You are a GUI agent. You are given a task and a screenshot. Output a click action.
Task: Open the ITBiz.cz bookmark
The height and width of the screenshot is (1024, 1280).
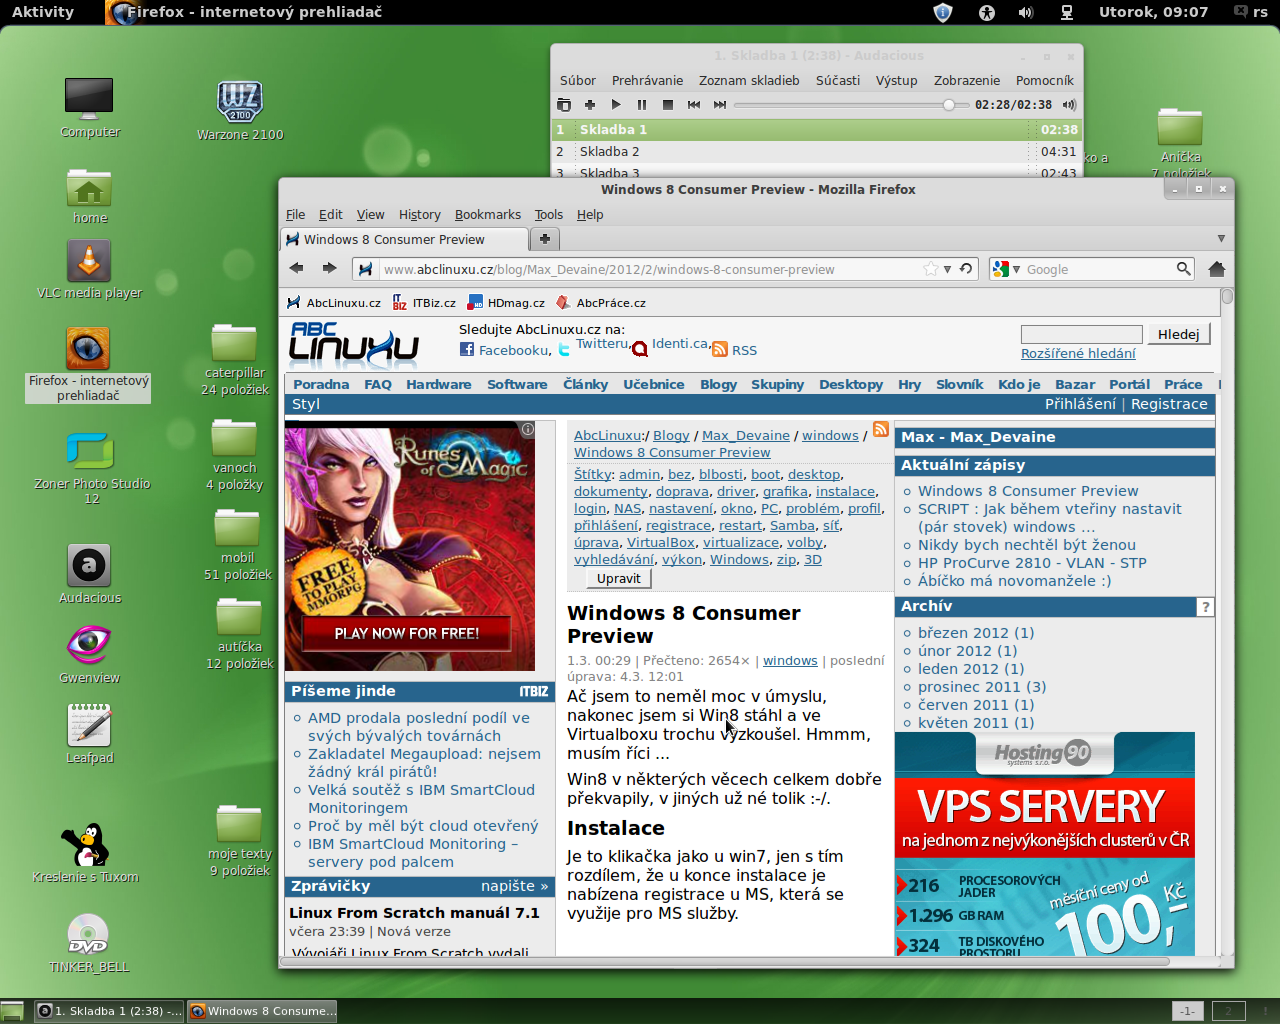424,303
